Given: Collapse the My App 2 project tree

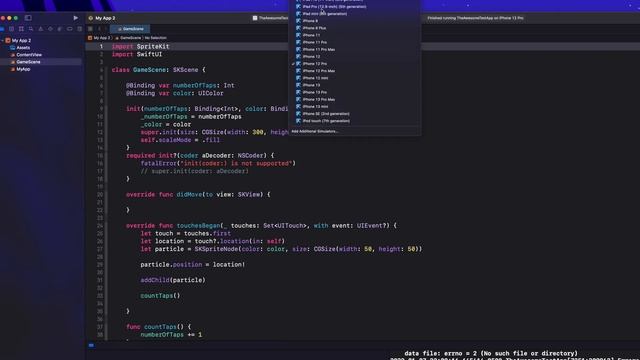Looking at the screenshot, I should (x=3, y=40).
